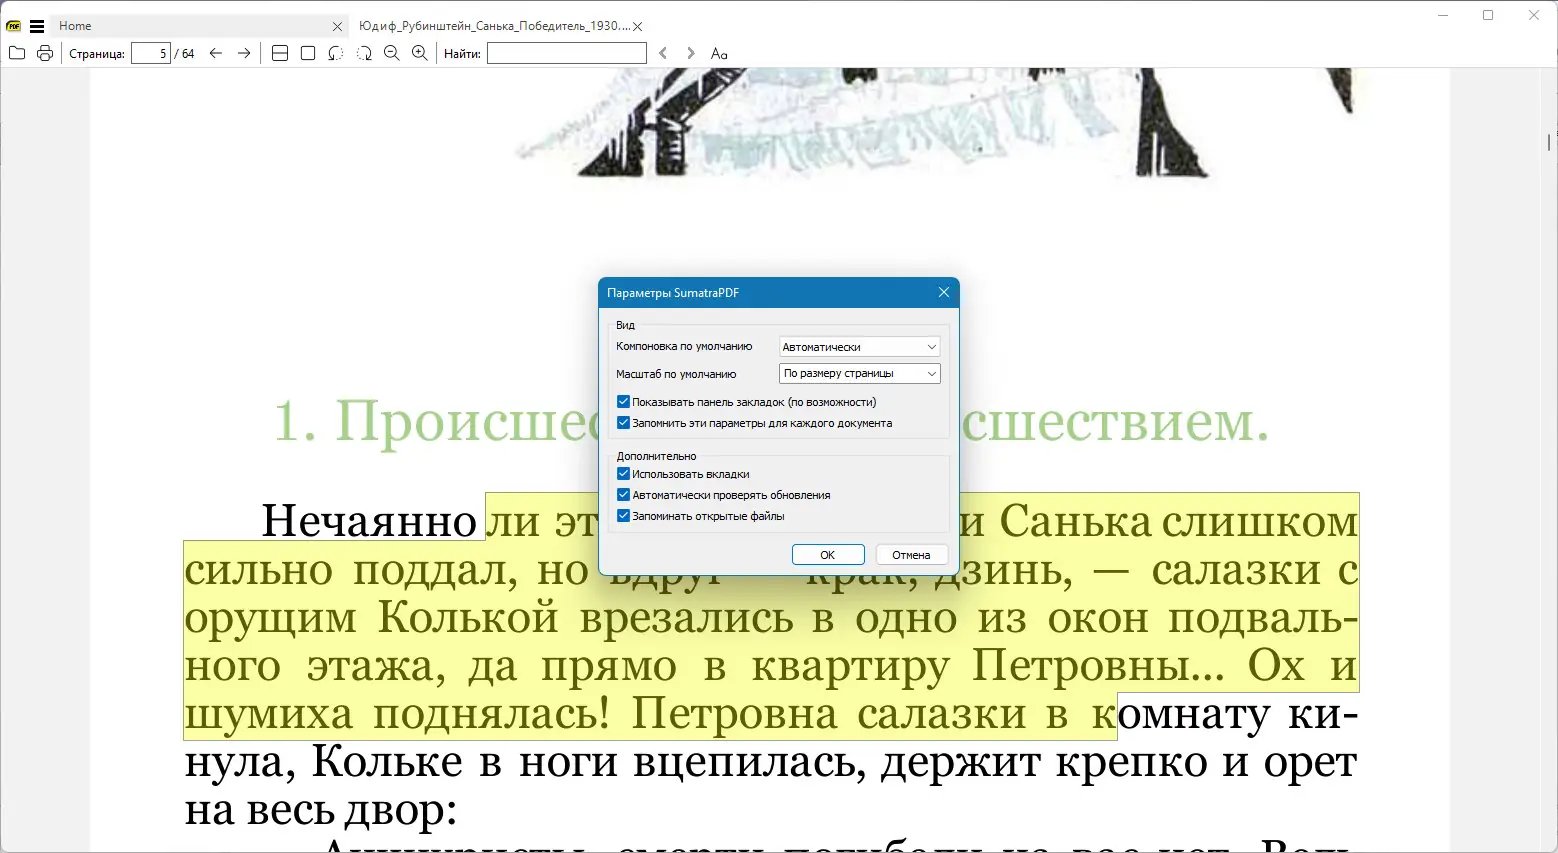Image resolution: width=1558 pixels, height=853 pixels.
Task: Rotate the page counterclockwise
Action: [x=335, y=52]
